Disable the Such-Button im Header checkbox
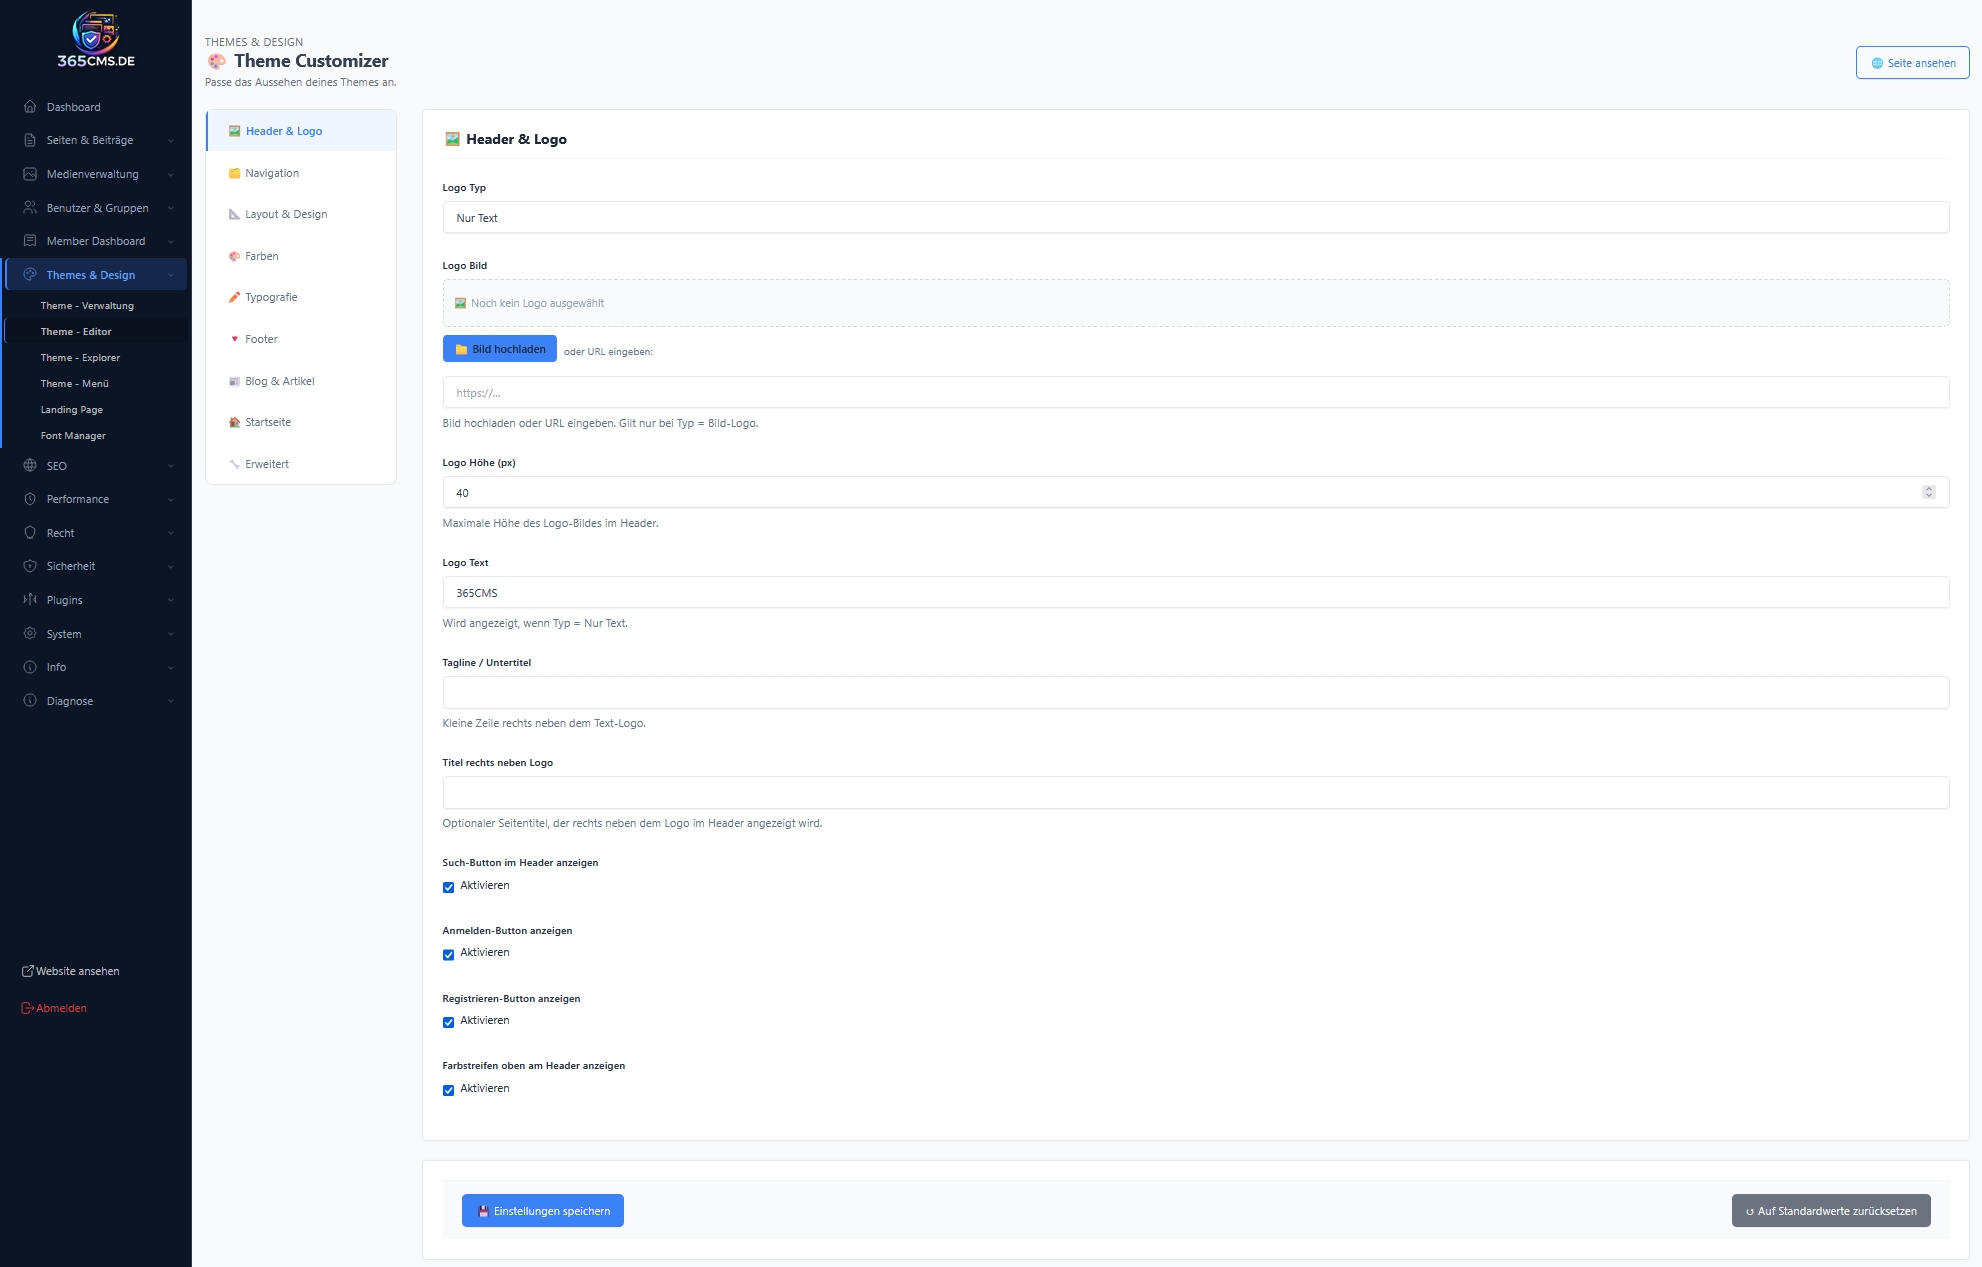This screenshot has height=1267, width=1982. click(448, 887)
